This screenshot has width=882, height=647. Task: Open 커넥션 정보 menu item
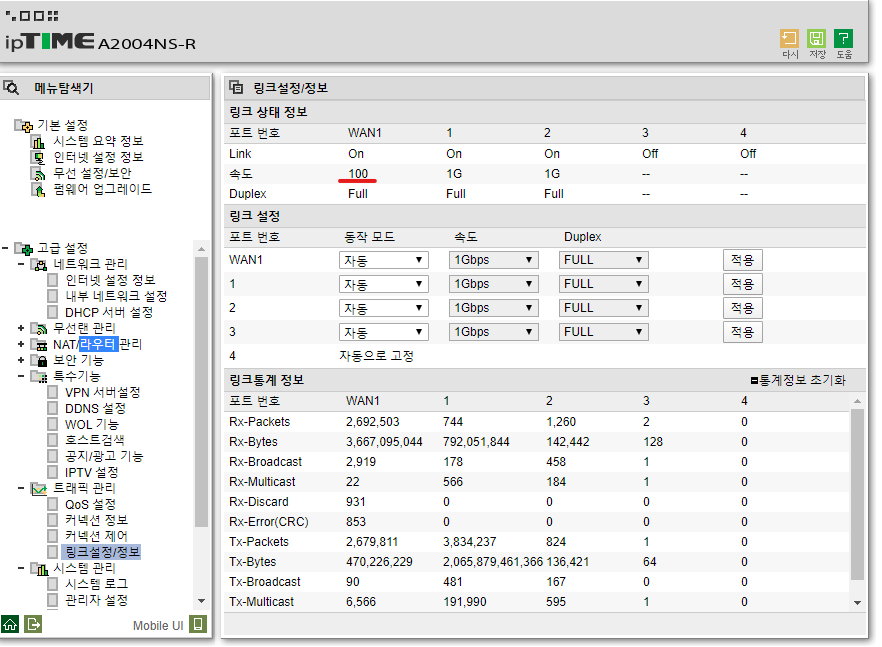point(96,520)
